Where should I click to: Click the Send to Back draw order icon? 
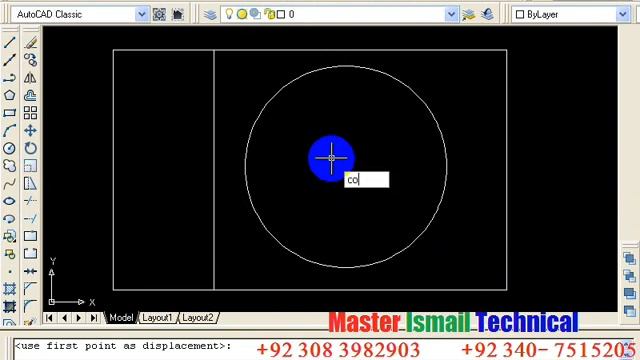[x=630, y=276]
